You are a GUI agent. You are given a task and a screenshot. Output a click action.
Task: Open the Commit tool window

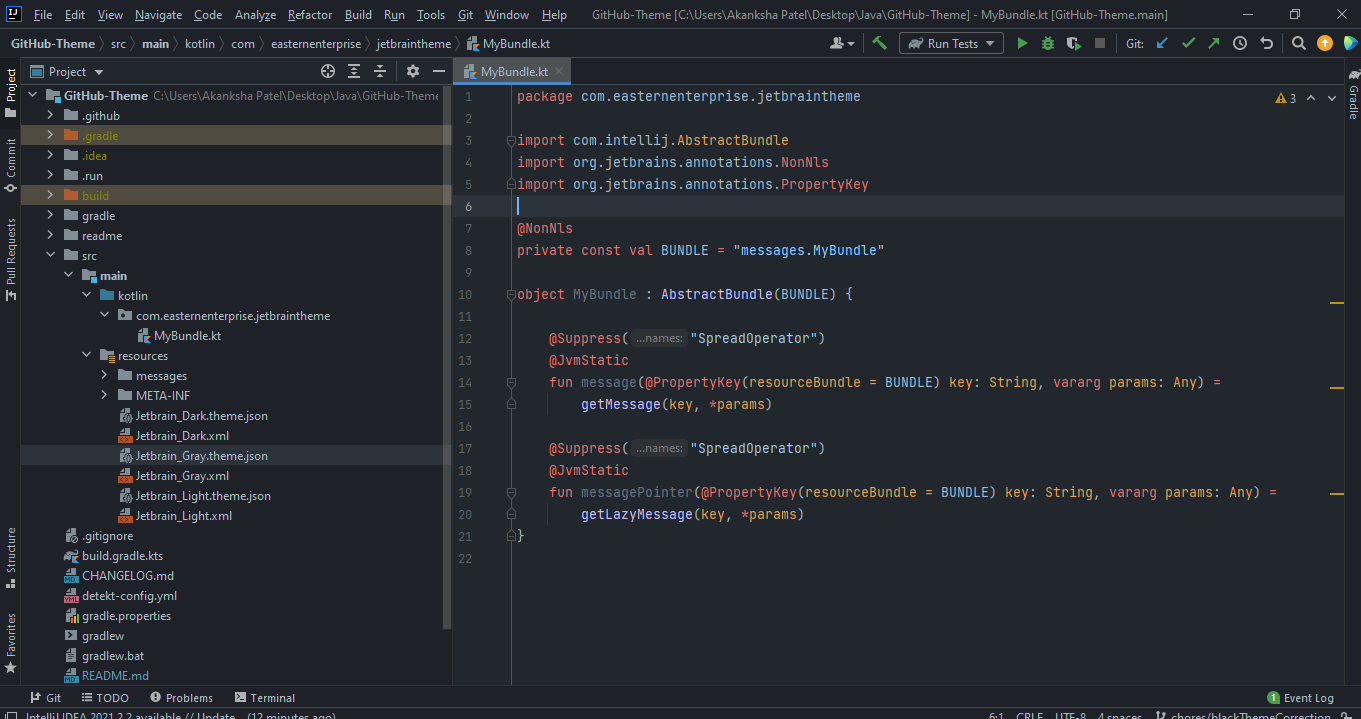[x=10, y=166]
